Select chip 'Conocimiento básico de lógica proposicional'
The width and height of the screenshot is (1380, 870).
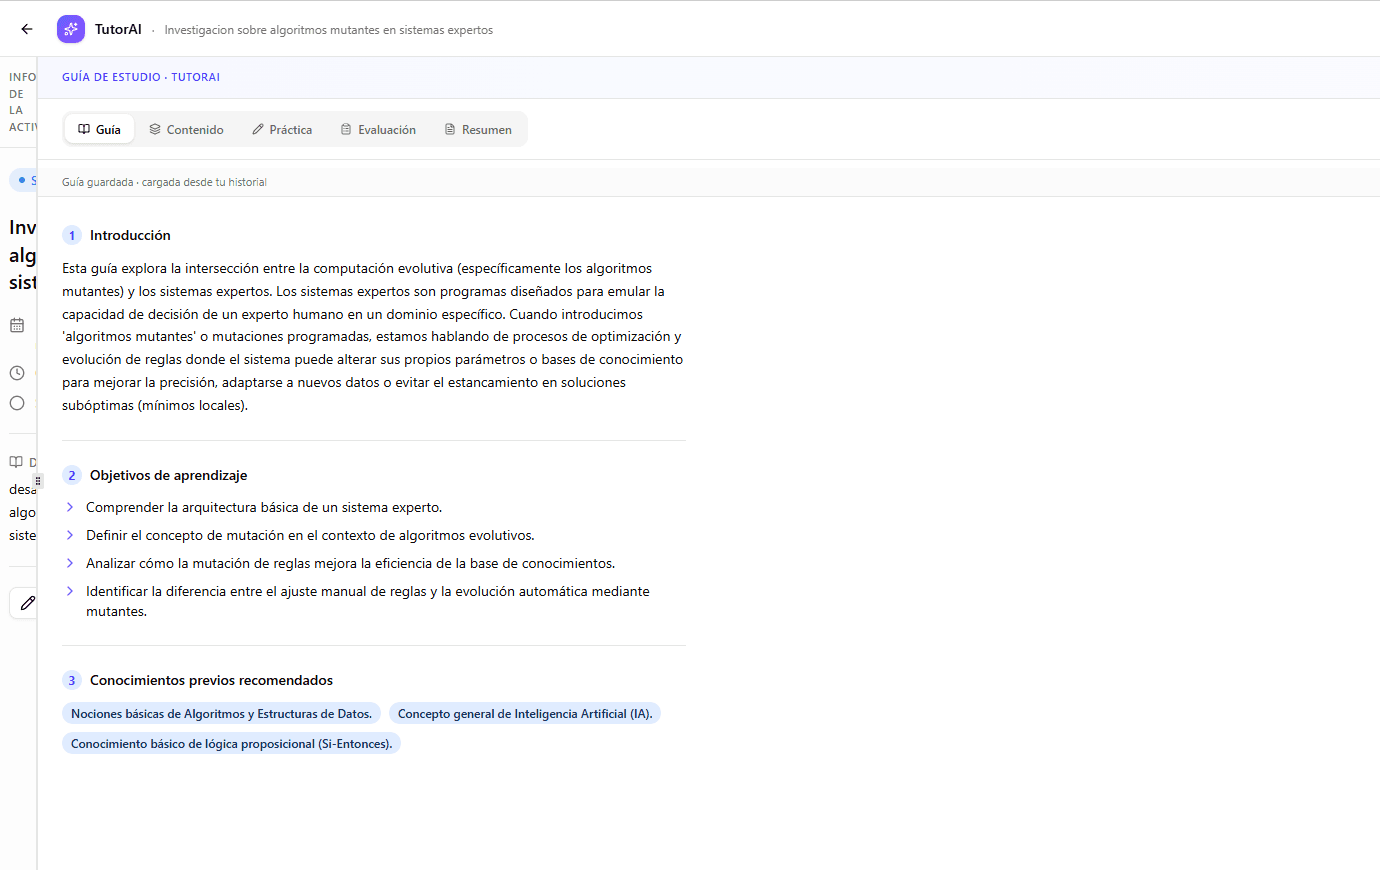[x=231, y=743]
